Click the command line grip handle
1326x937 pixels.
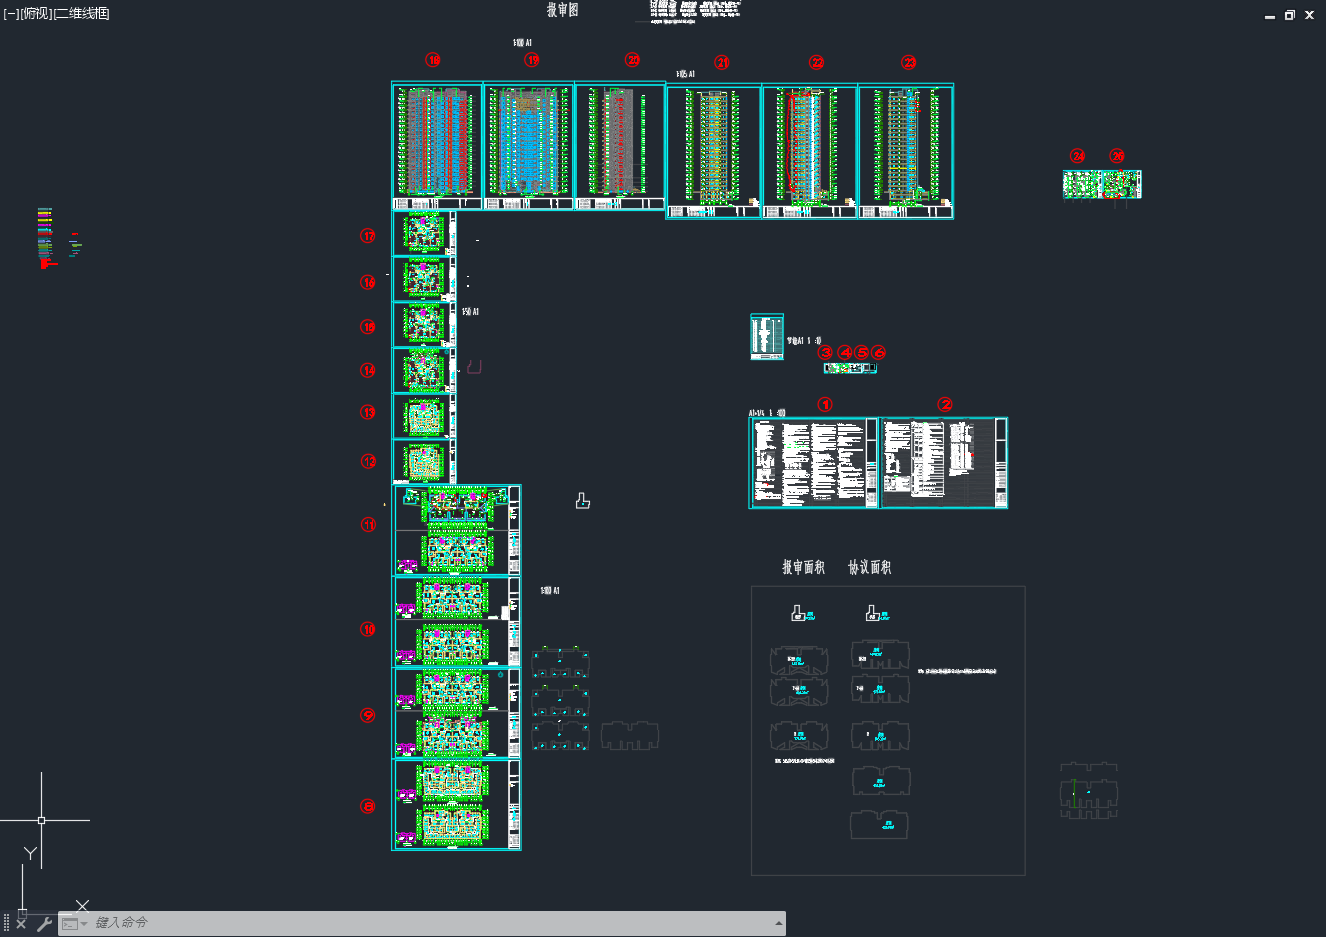point(6,923)
